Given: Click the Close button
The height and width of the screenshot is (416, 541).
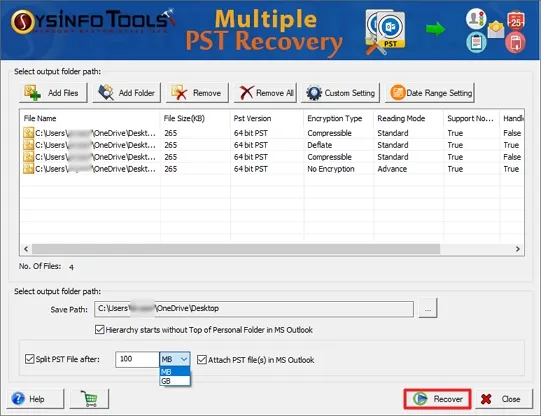Looking at the screenshot, I should (x=504, y=399).
